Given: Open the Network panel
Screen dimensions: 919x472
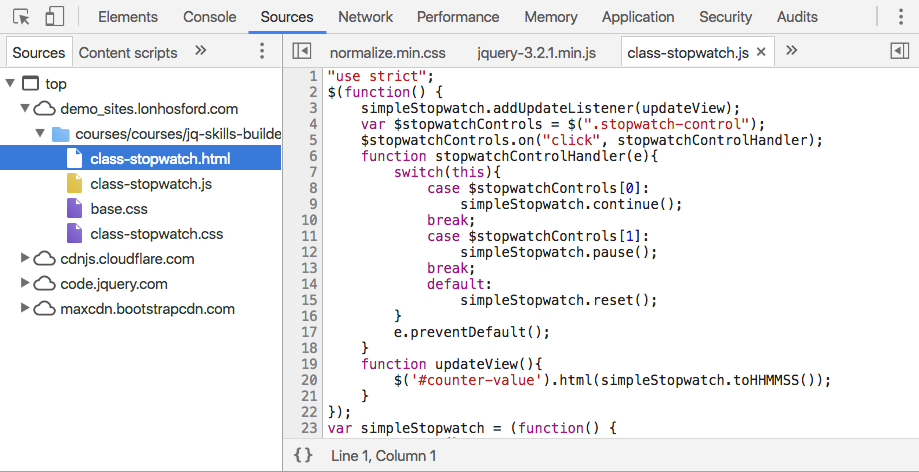Looking at the screenshot, I should pyautogui.click(x=365, y=17).
